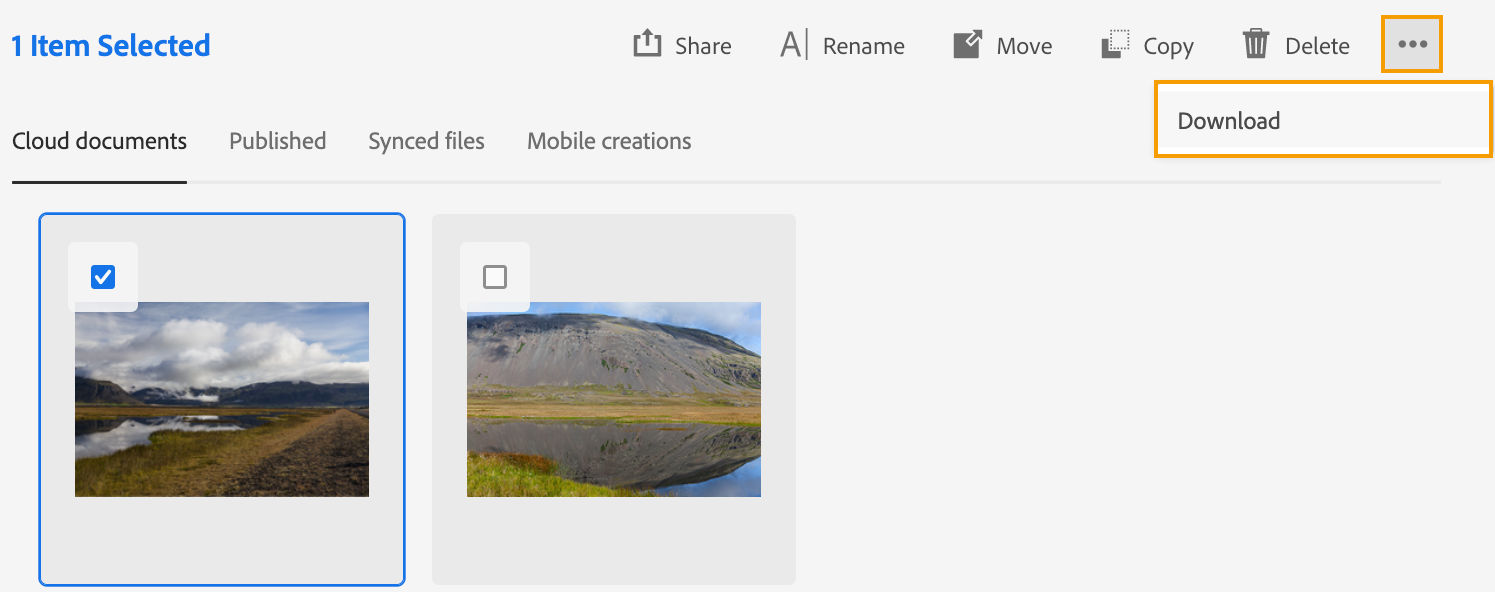Select the Rename icon

pyautogui.click(x=791, y=43)
